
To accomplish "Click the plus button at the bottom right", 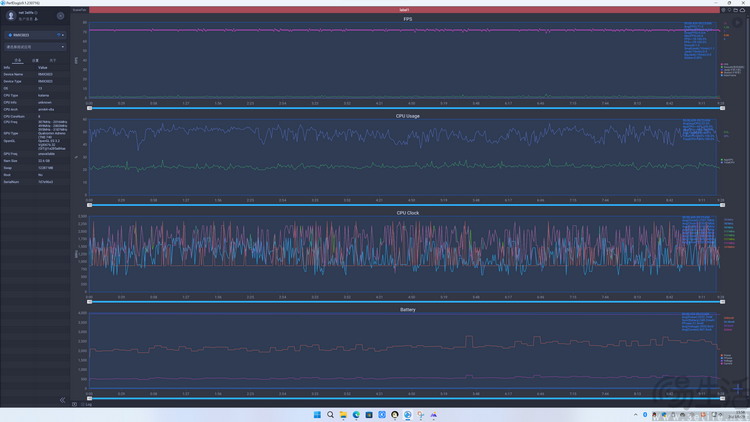I will [737, 388].
